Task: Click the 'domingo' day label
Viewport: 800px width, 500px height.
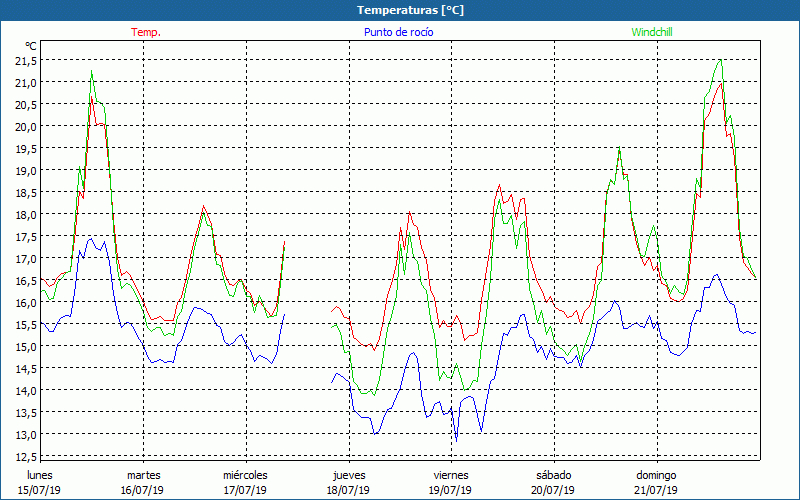Action: point(656,475)
